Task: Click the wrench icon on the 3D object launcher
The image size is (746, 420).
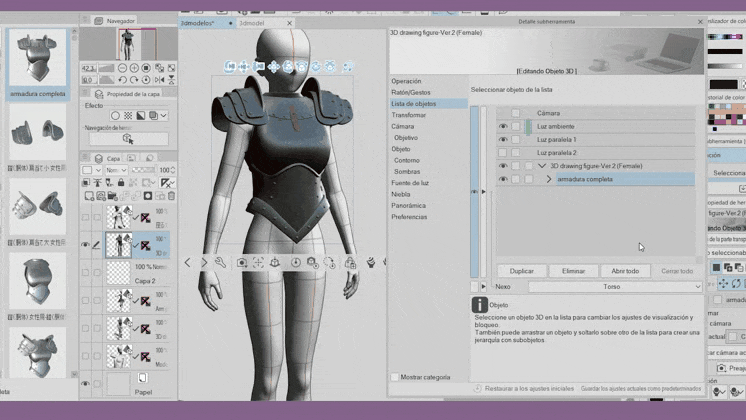Action: click(x=220, y=263)
